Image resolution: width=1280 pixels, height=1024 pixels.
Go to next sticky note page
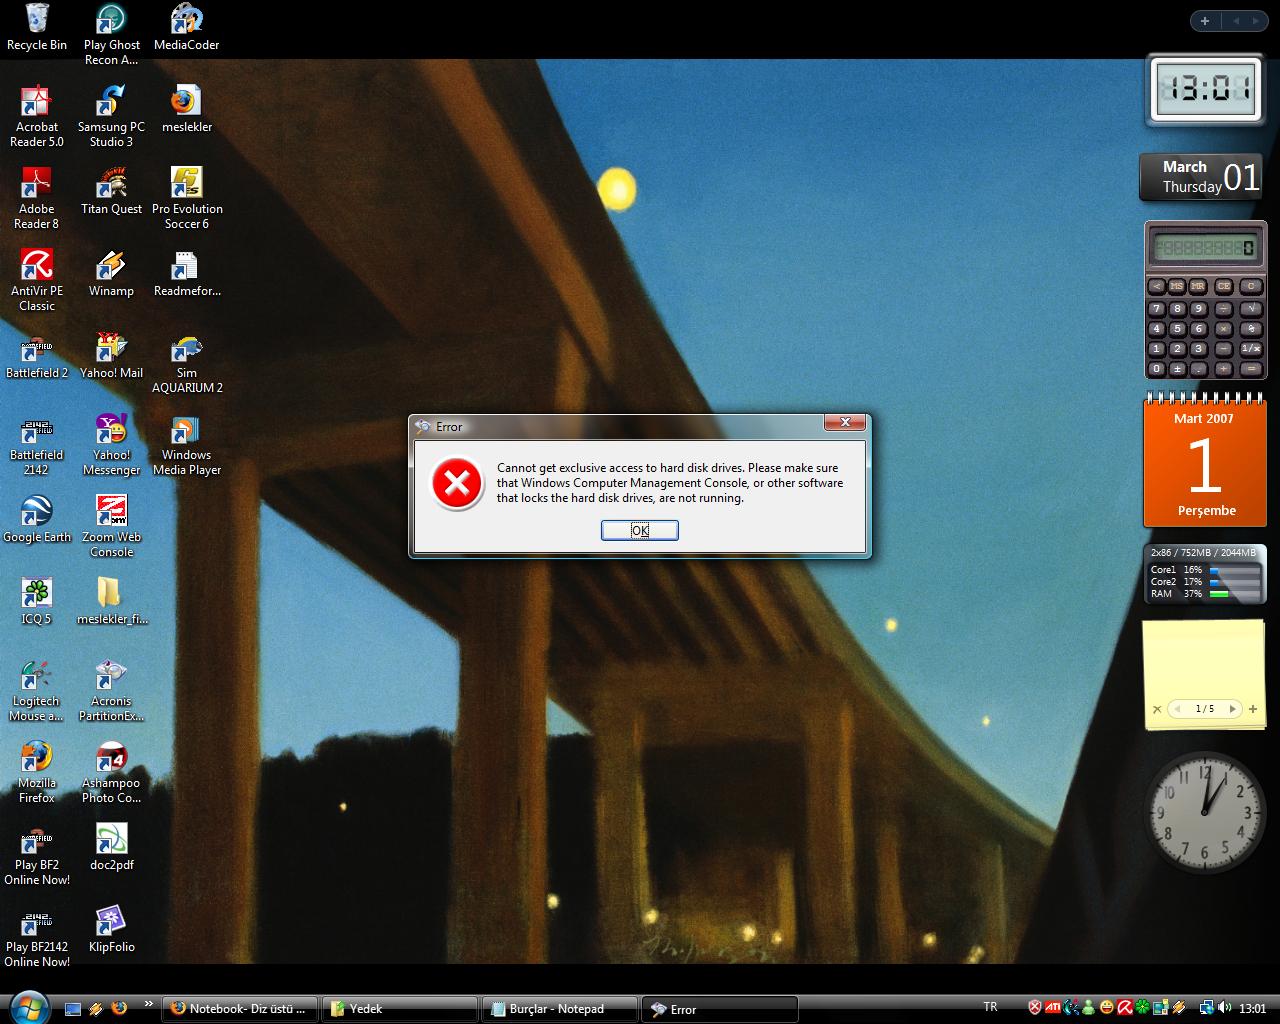(1232, 709)
